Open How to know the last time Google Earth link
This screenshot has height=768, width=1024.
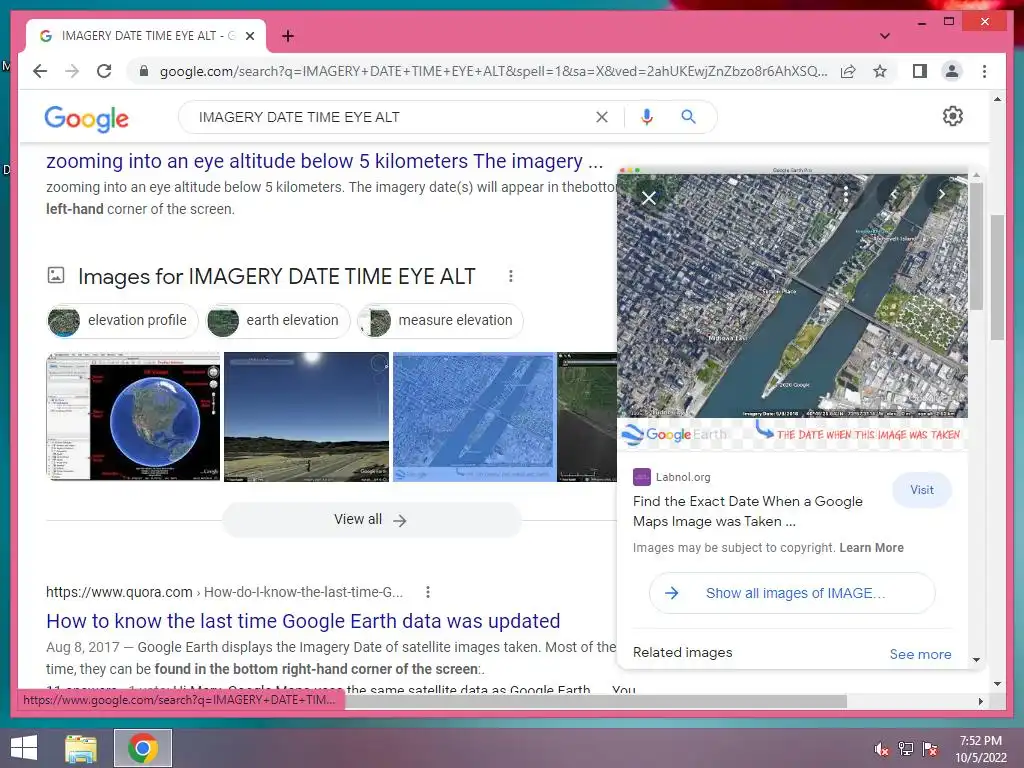[303, 620]
